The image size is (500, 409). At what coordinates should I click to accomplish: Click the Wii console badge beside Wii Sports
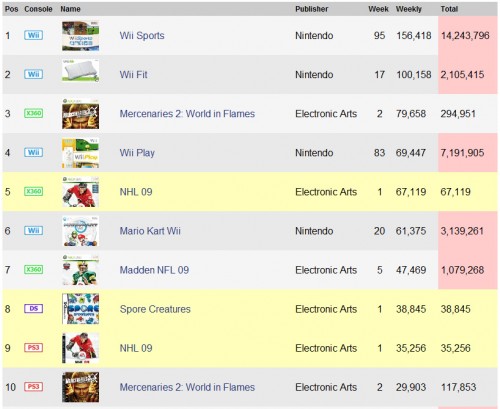point(33,35)
